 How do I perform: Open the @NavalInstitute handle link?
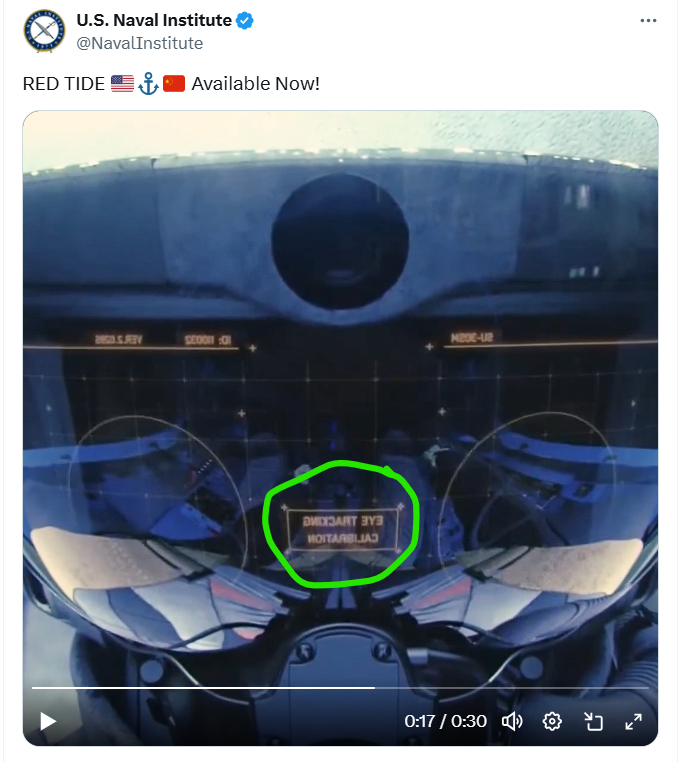point(140,43)
